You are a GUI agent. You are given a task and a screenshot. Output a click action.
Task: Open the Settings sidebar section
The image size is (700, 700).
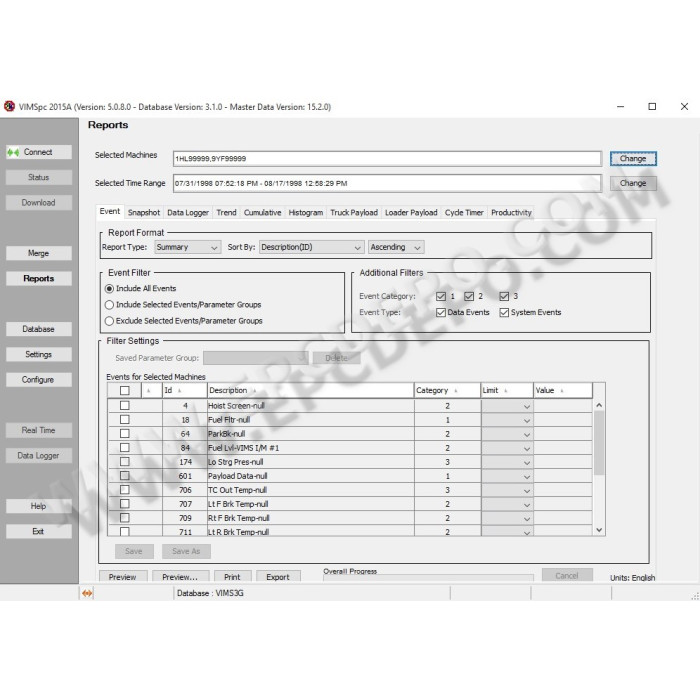coord(38,354)
